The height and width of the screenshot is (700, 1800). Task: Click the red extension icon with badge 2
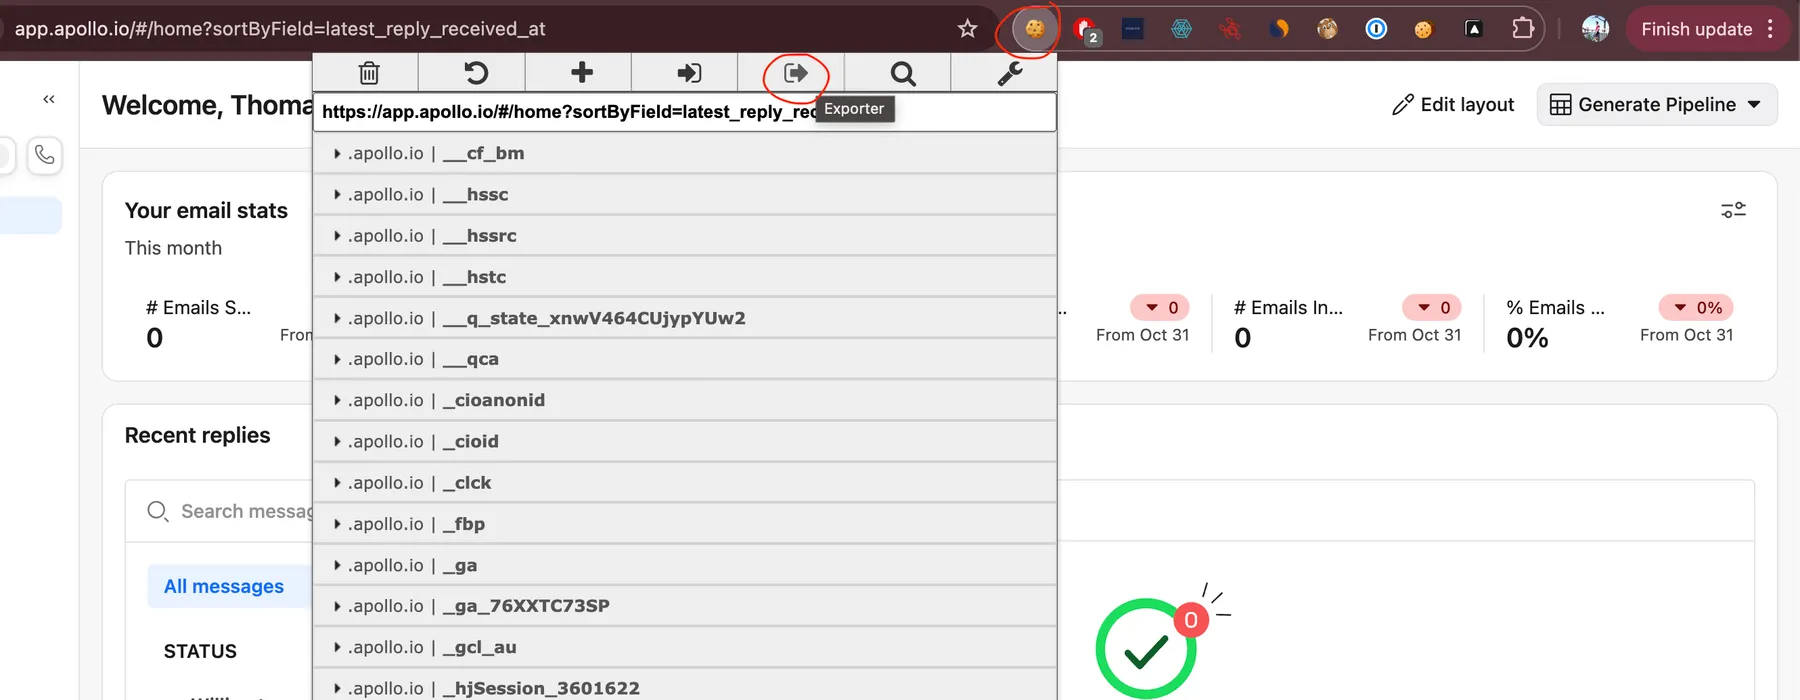click(1086, 30)
